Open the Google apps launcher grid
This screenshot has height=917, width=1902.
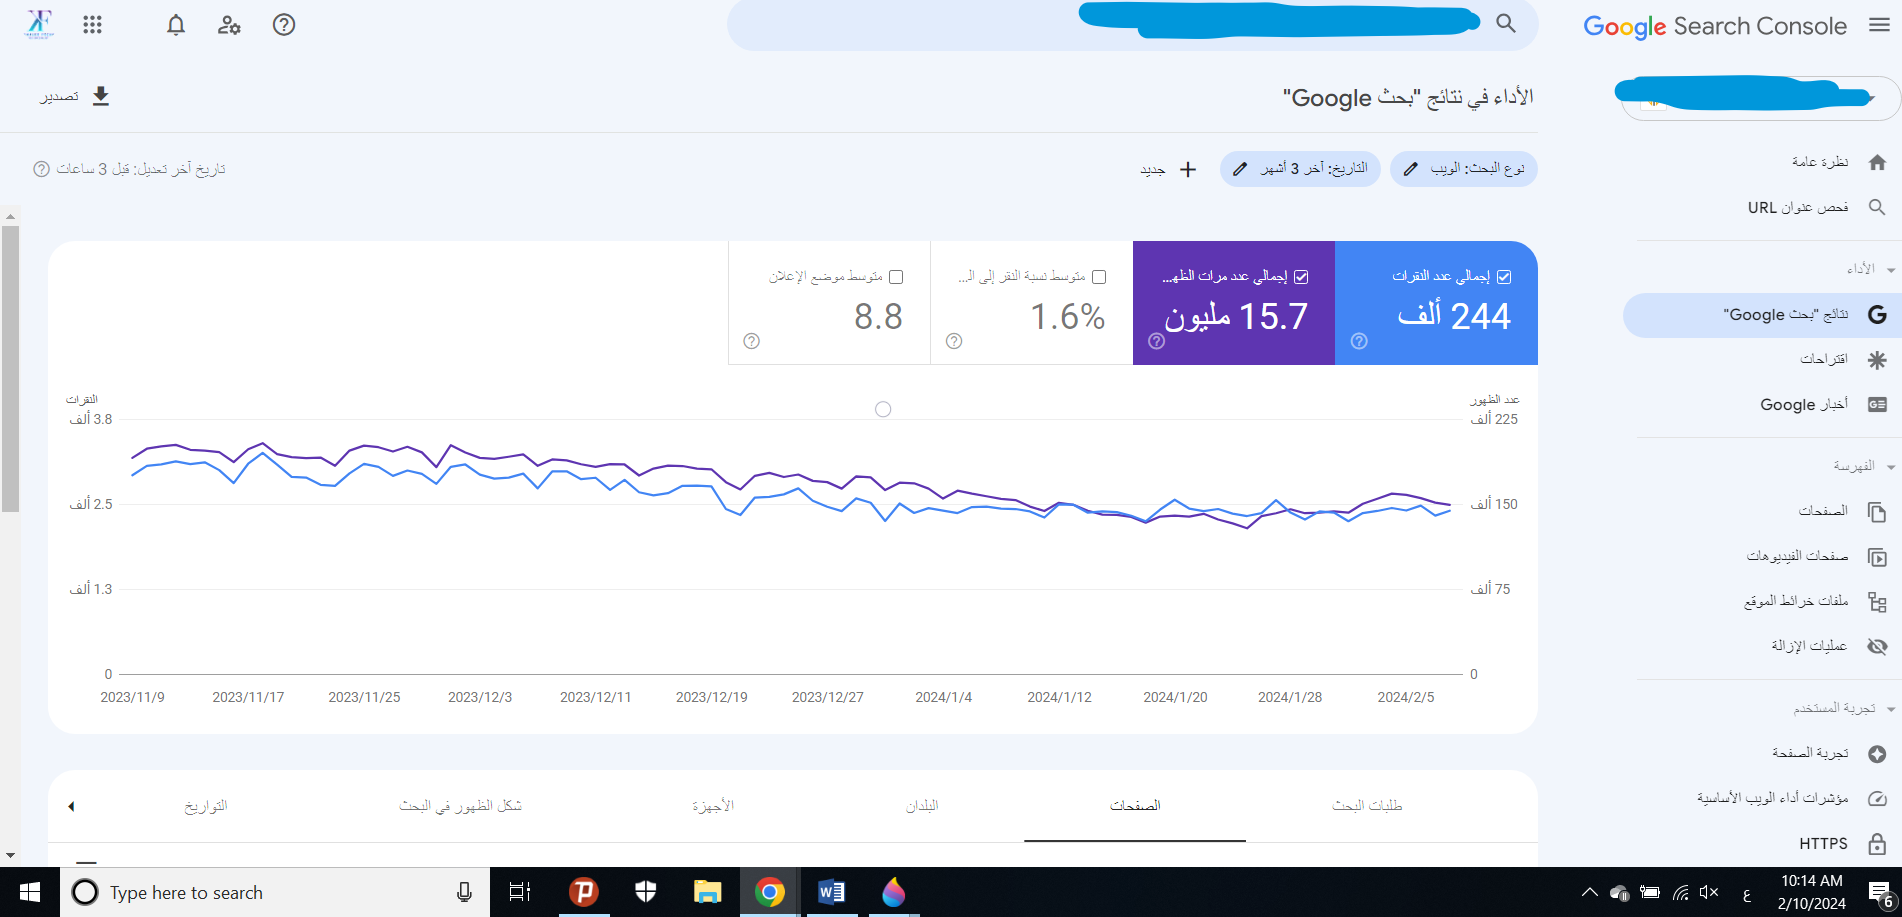point(93,25)
